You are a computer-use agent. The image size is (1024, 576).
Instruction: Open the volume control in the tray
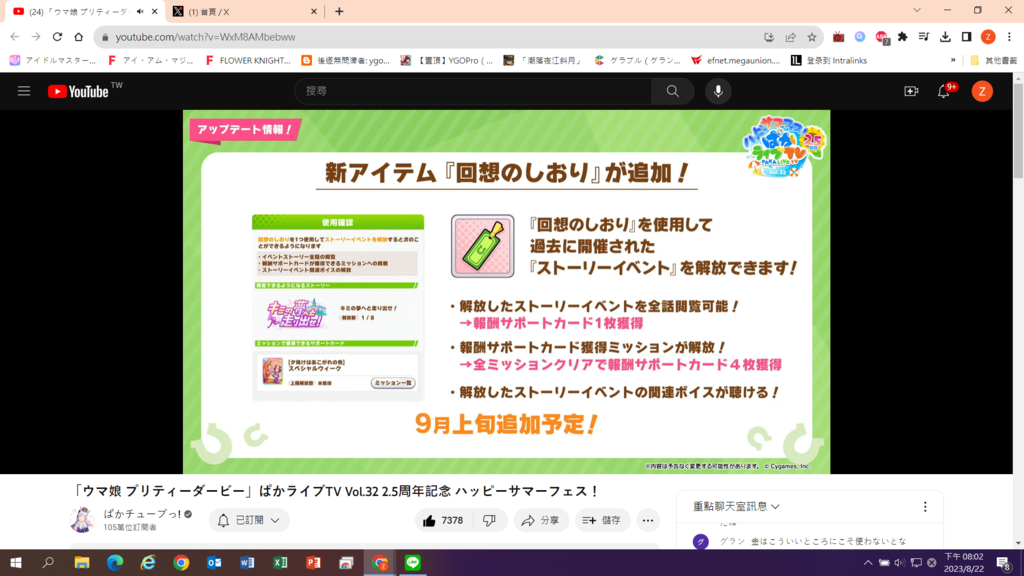coord(900,563)
